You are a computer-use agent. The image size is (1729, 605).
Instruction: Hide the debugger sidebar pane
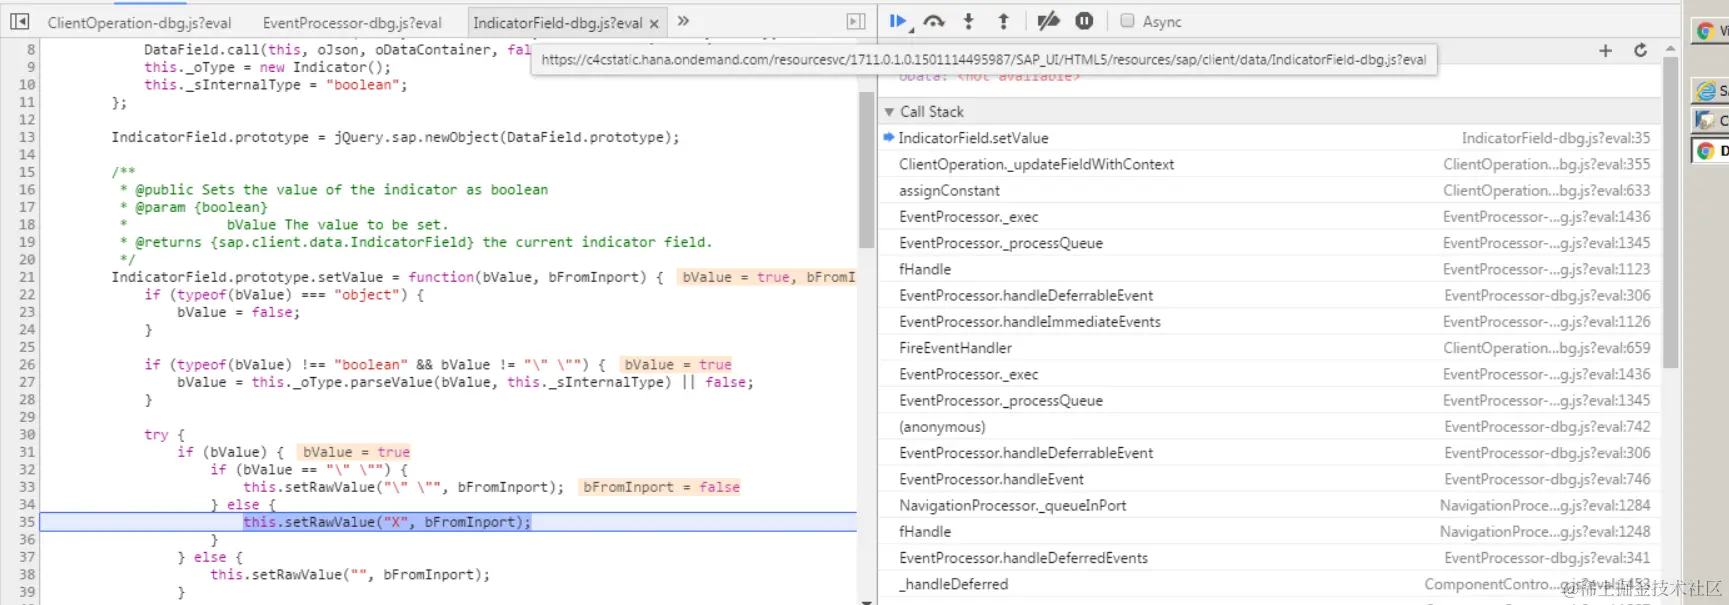click(x=856, y=21)
